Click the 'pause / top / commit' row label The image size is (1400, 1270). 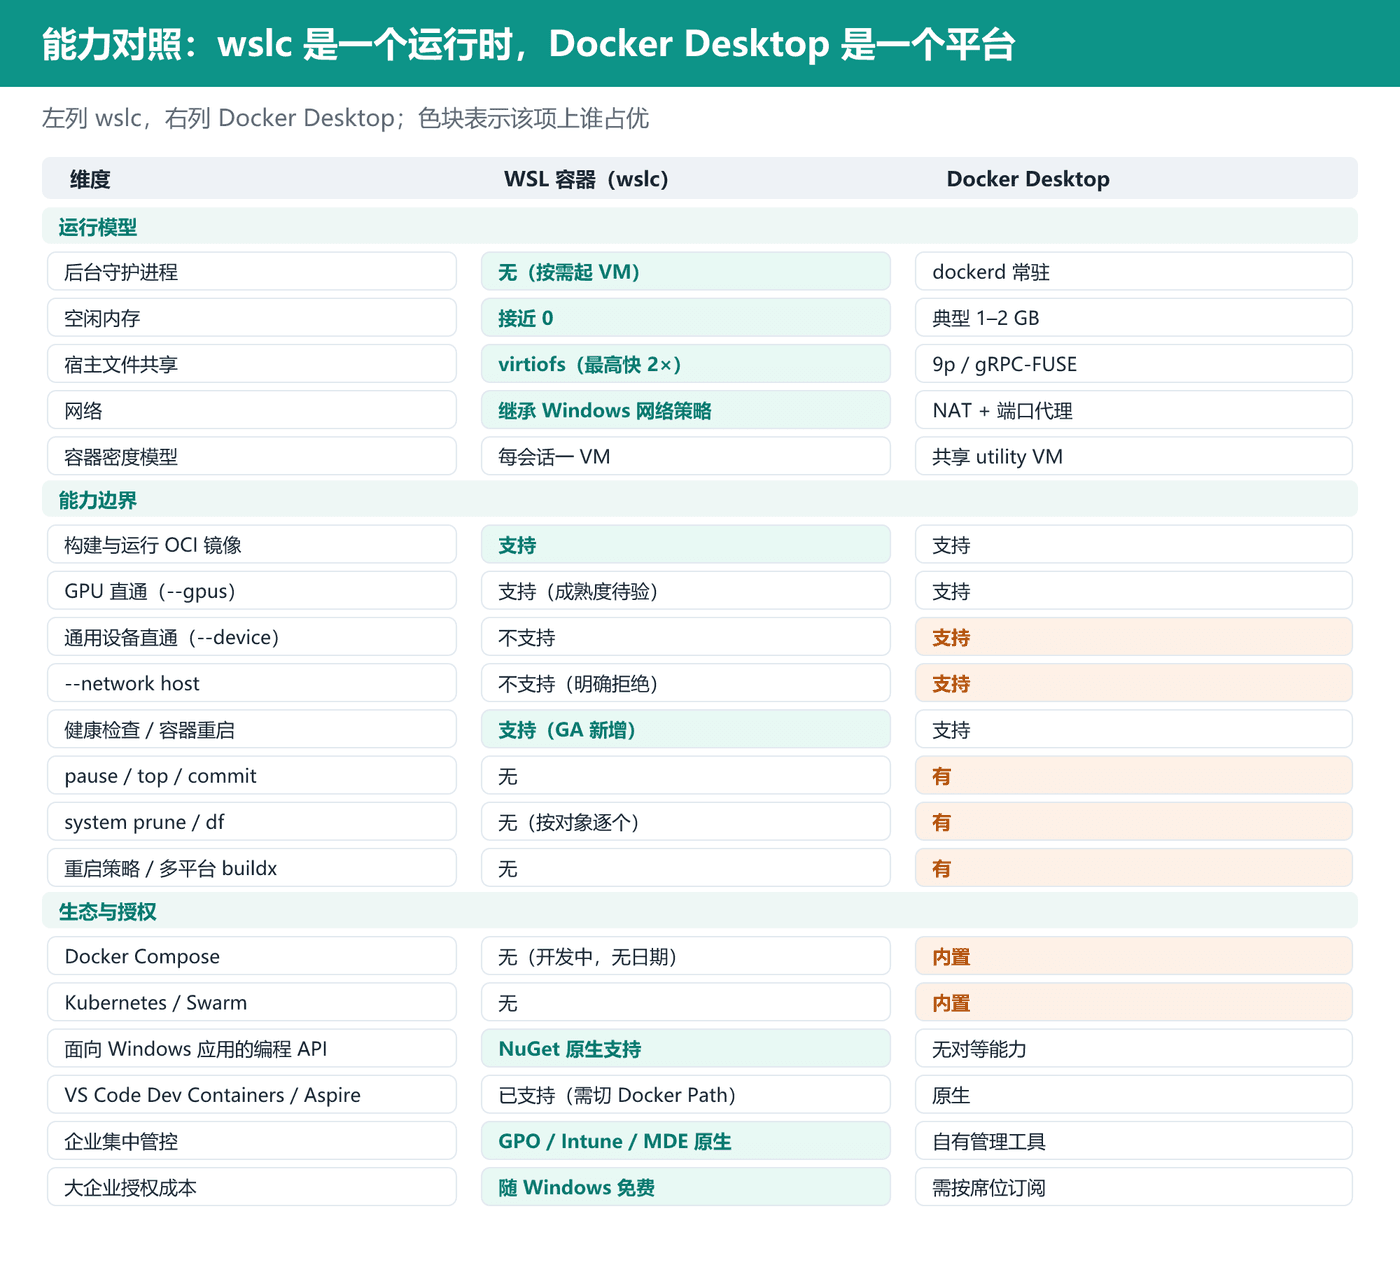pyautogui.click(x=252, y=775)
